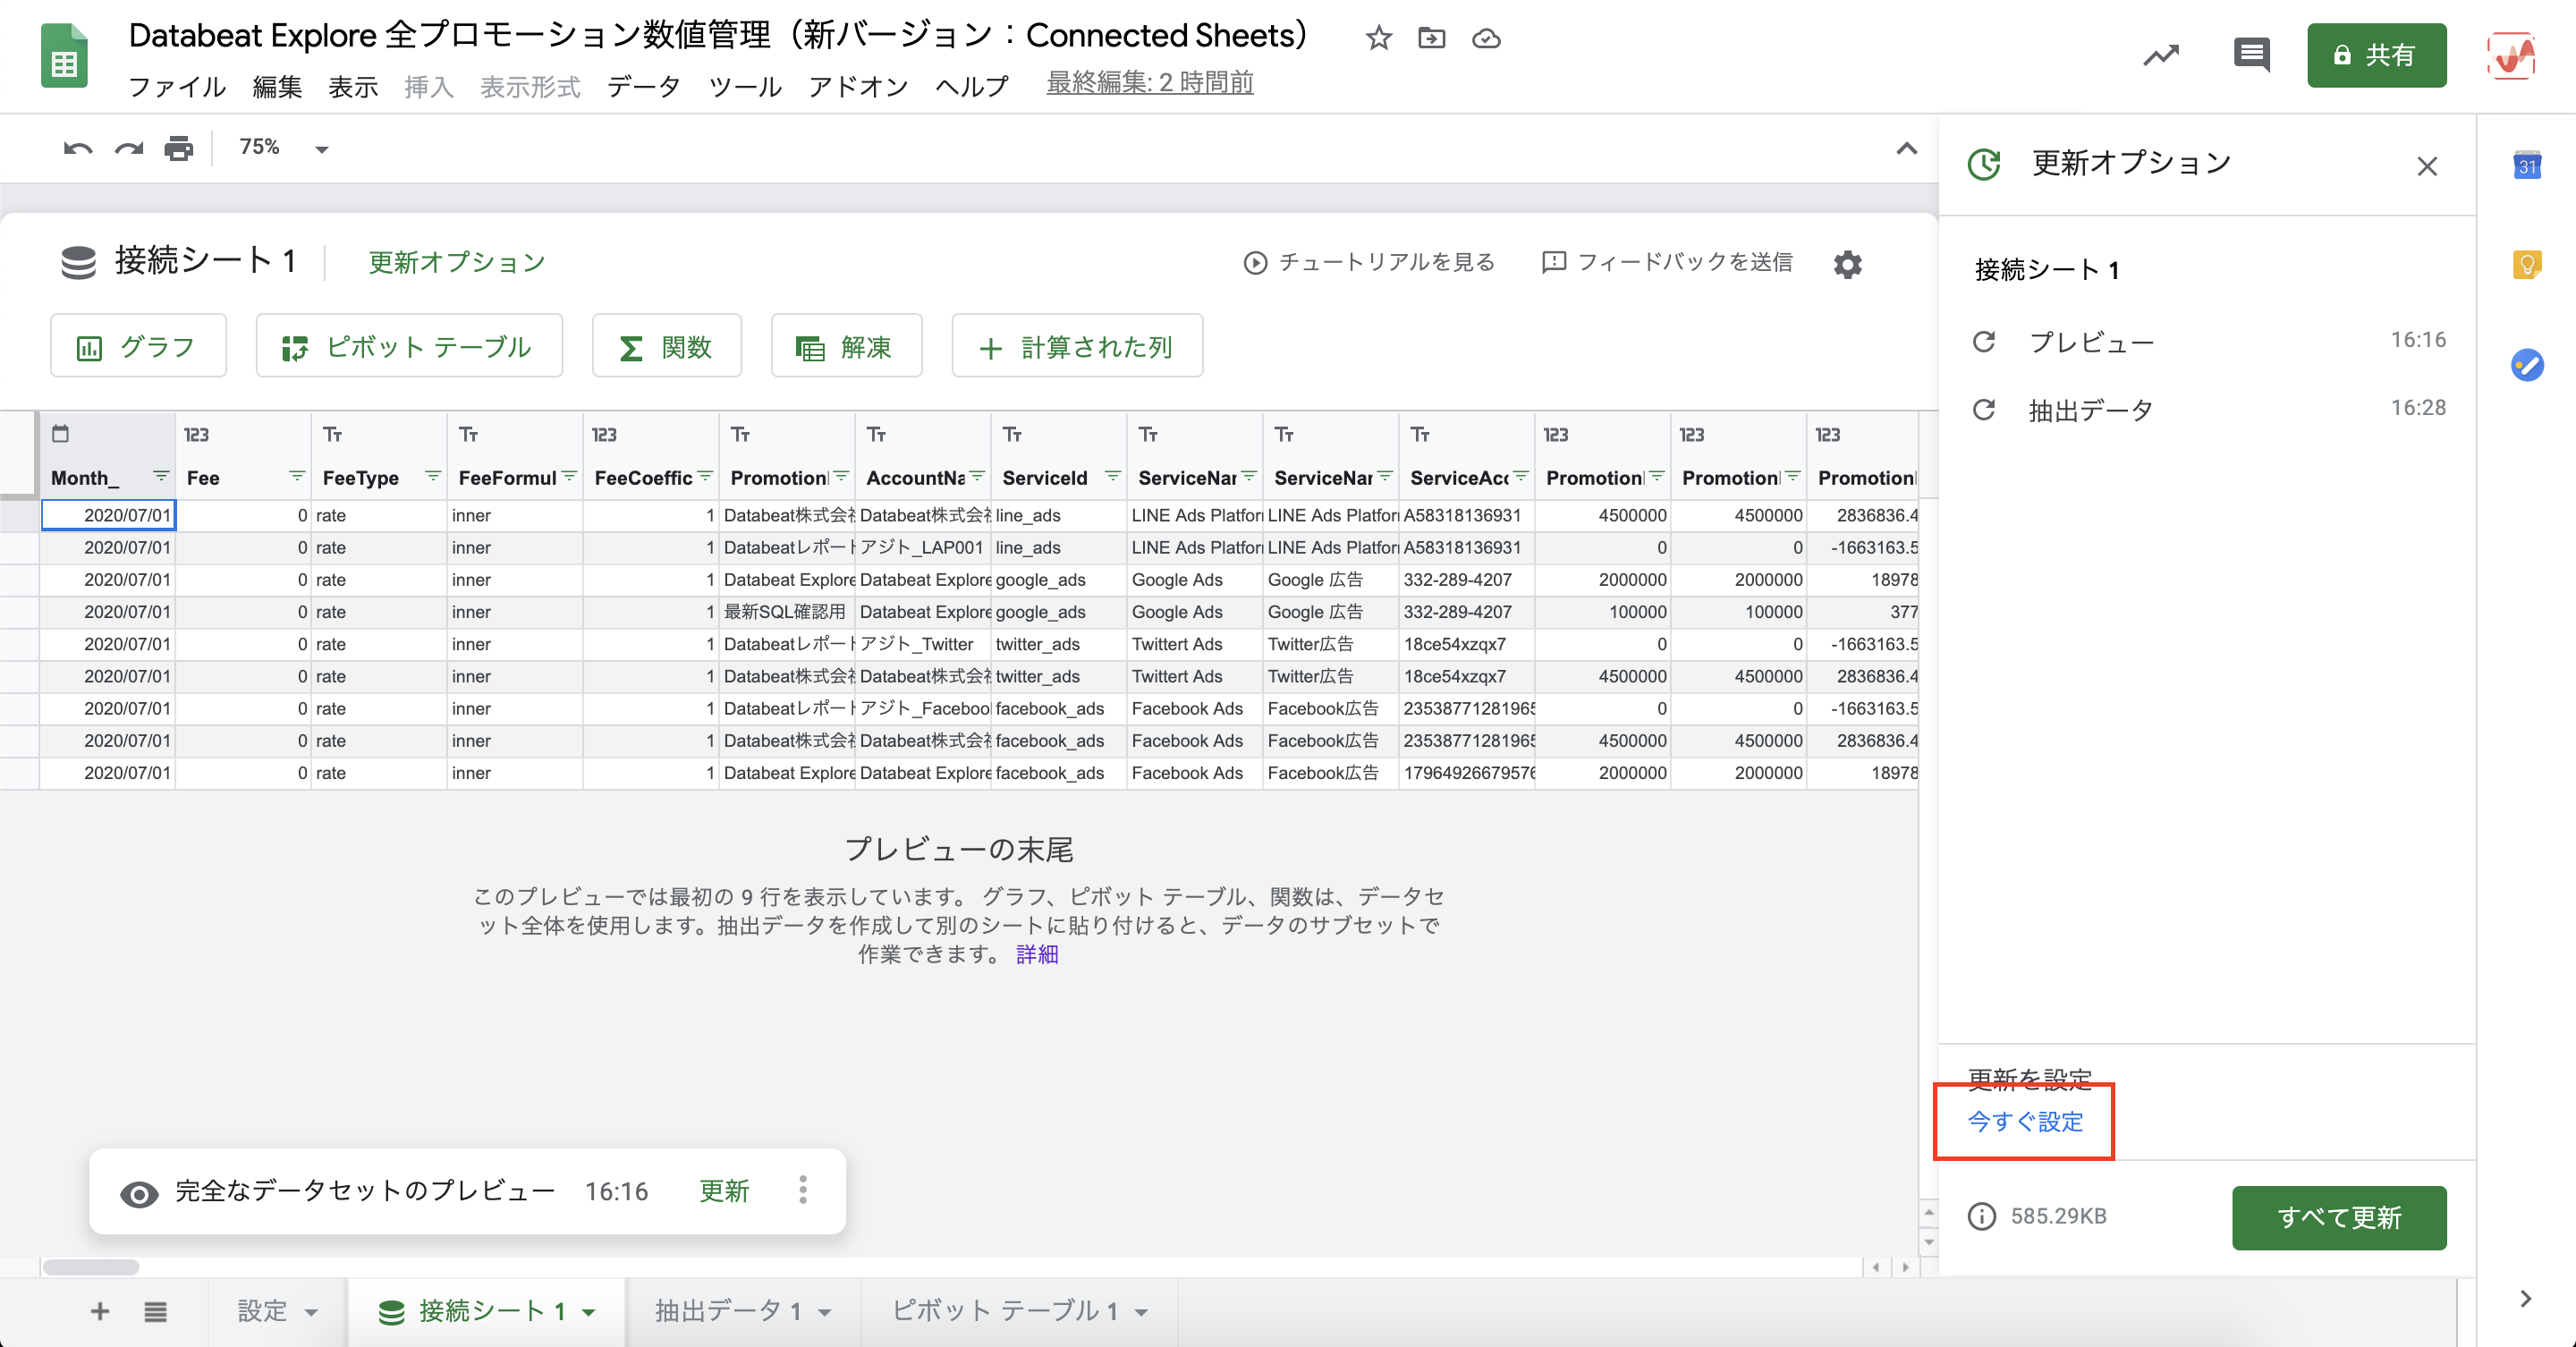Click フィードバックを送信 link
The width and height of the screenshot is (2576, 1347).
(1667, 262)
